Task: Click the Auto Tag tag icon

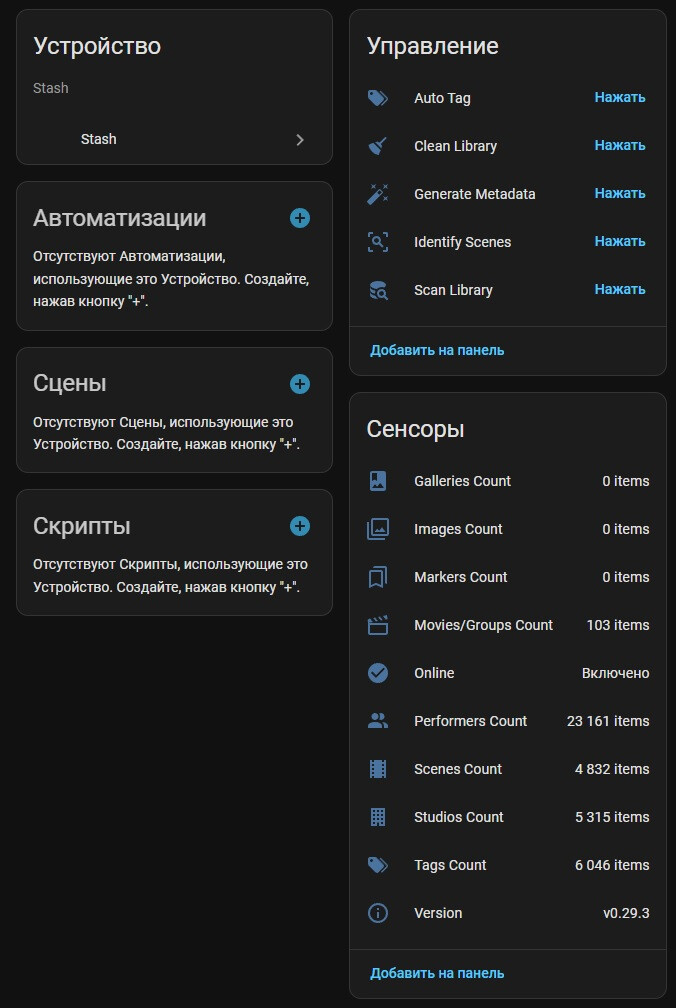Action: (x=377, y=98)
